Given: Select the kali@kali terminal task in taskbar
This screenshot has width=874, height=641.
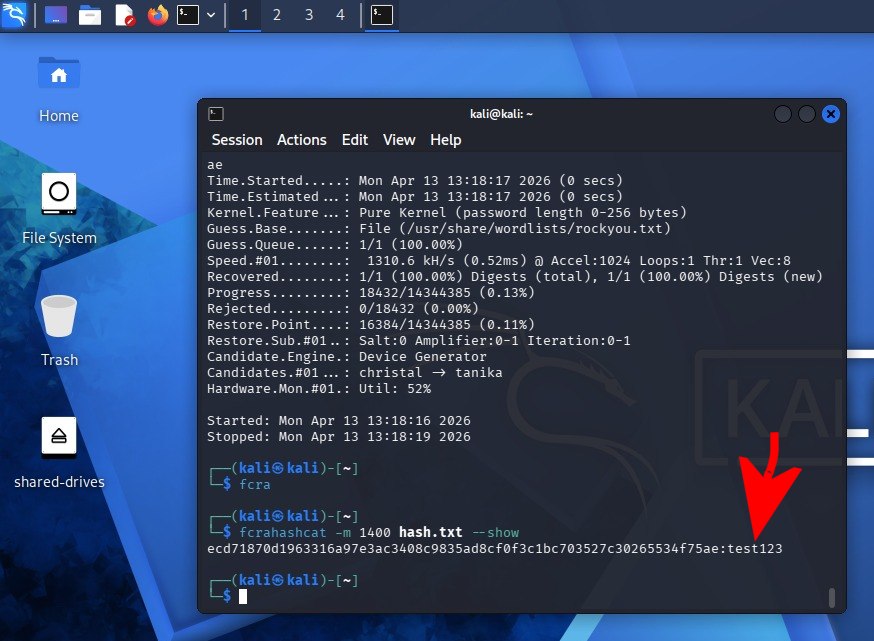Looking at the screenshot, I should [380, 16].
